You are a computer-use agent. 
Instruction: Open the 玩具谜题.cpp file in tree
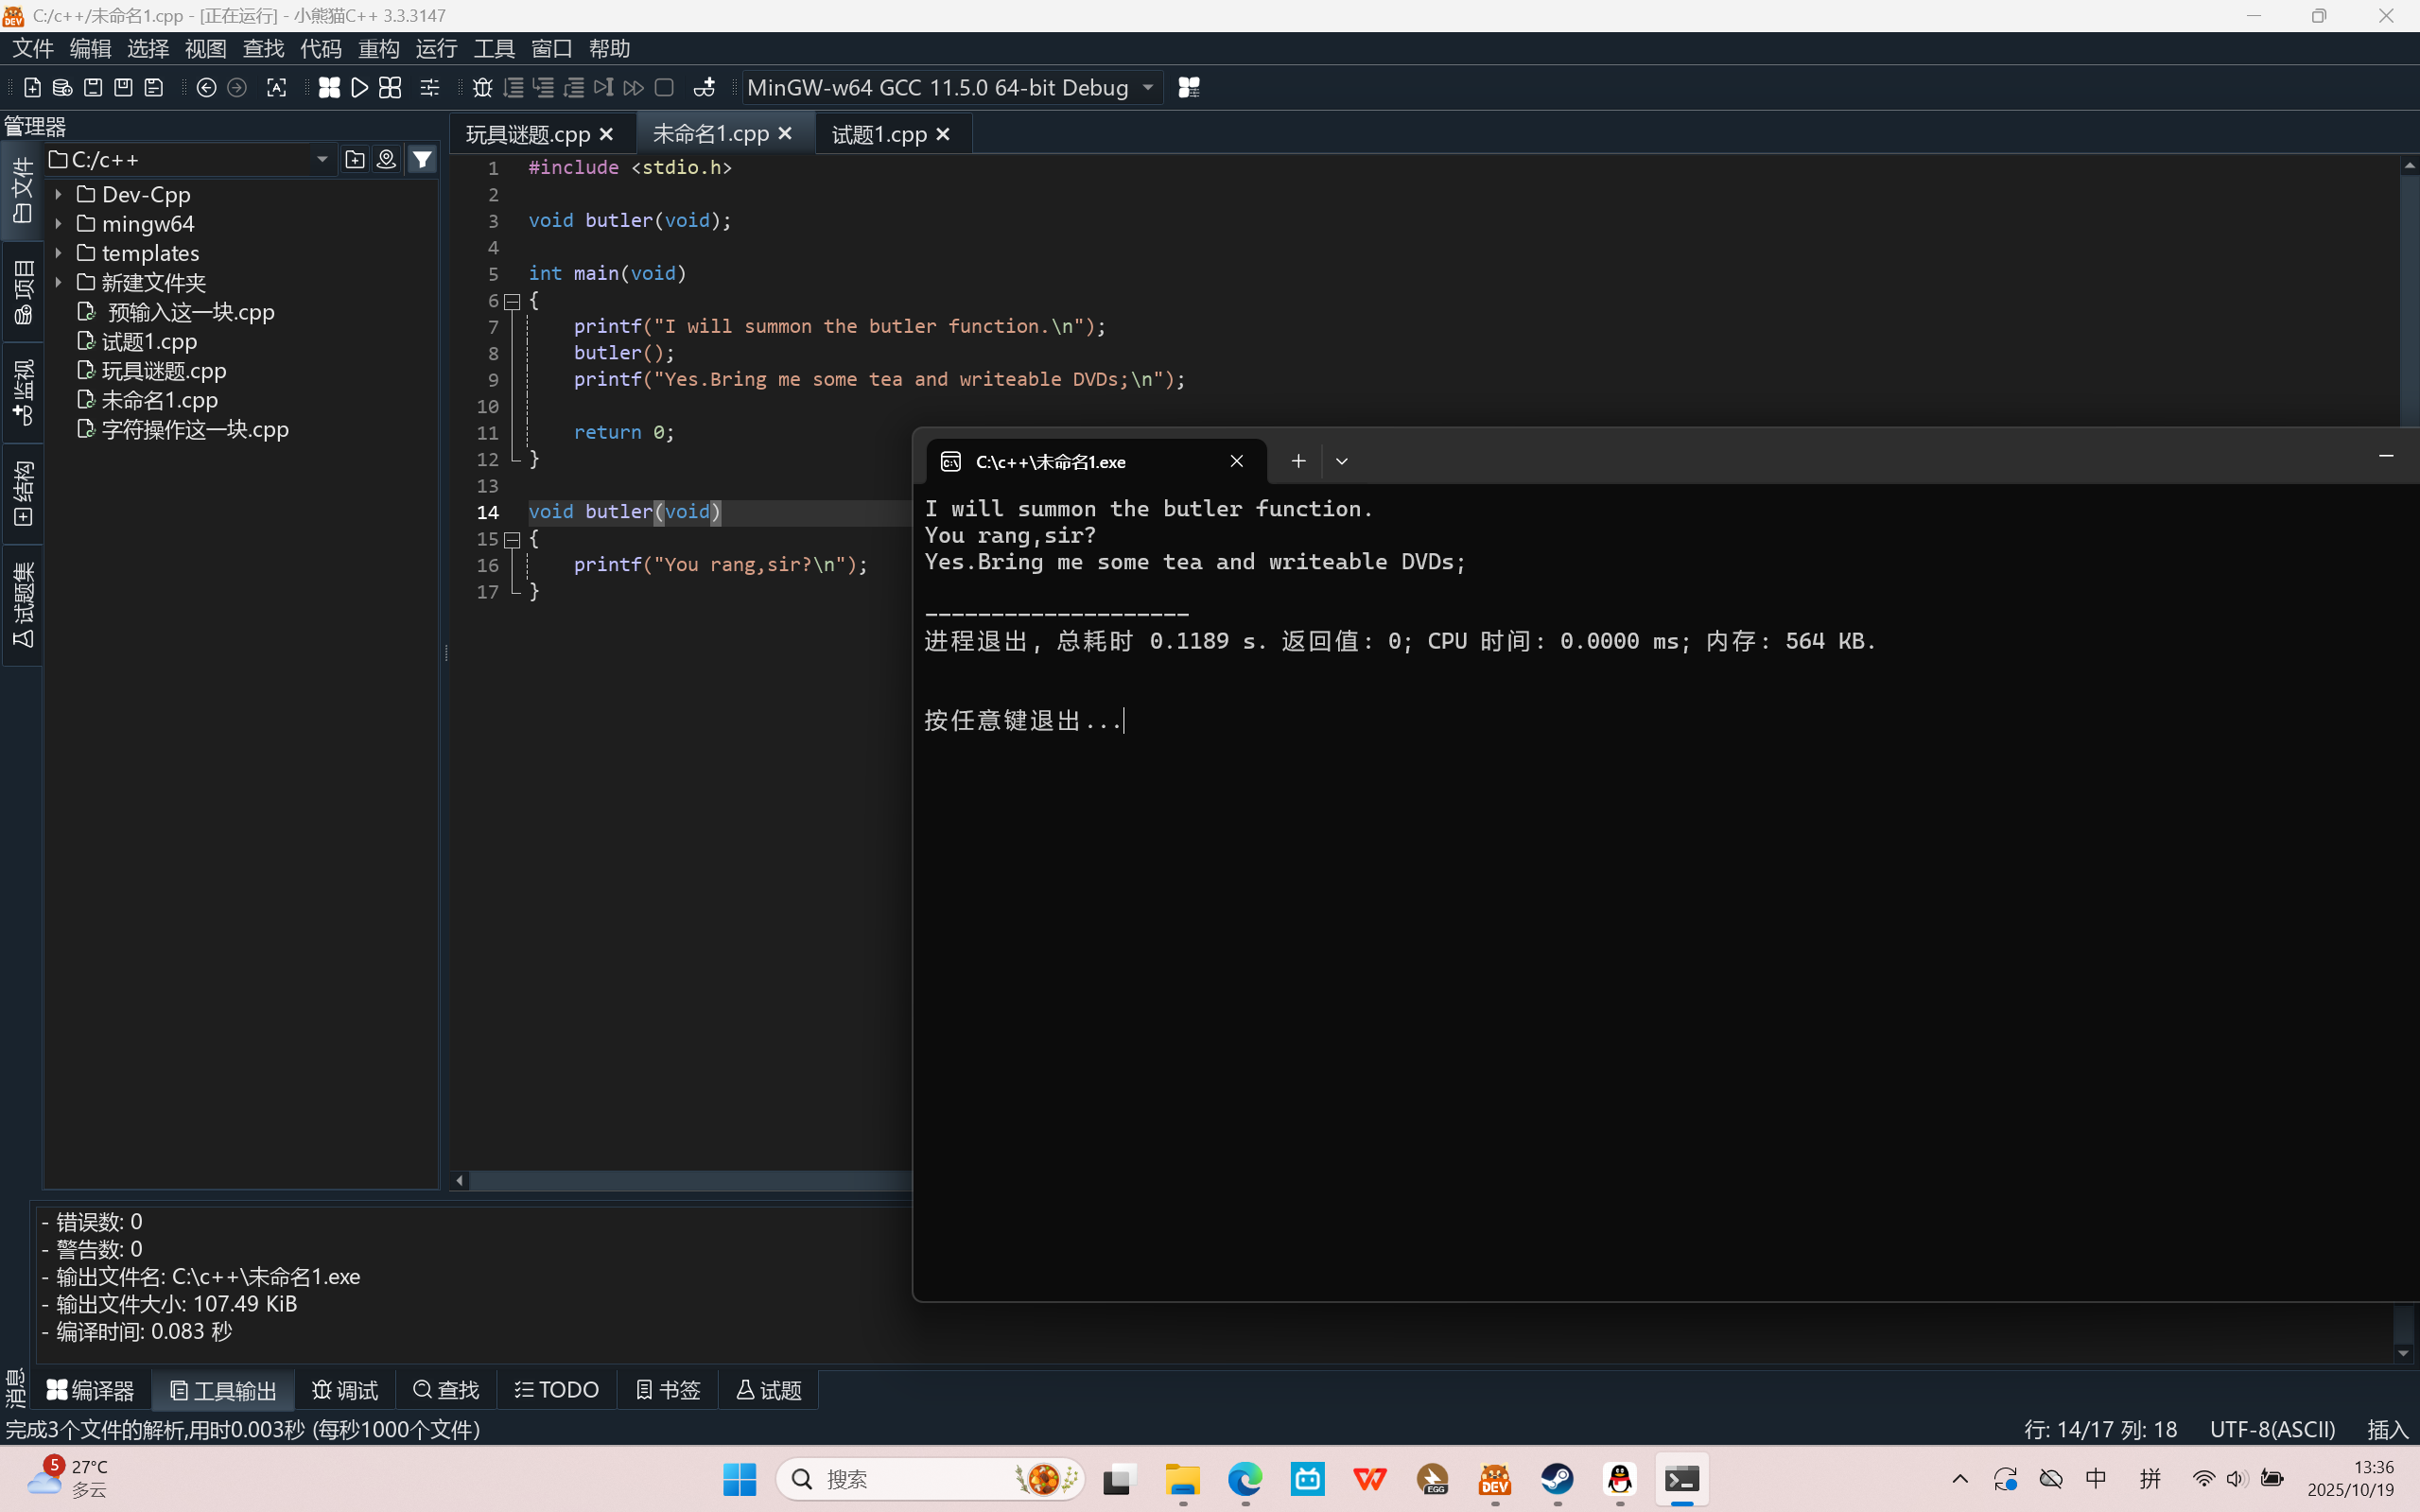[164, 371]
